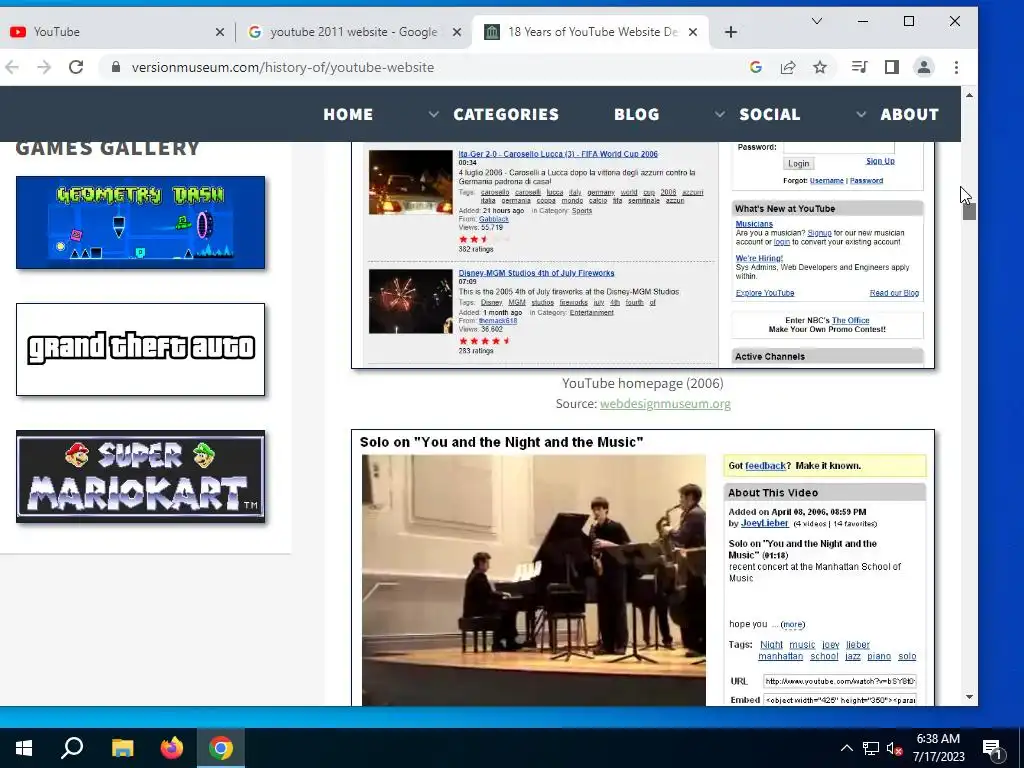Open the Super Mario Kart gallery image
This screenshot has height=768, width=1024.
[x=140, y=476]
